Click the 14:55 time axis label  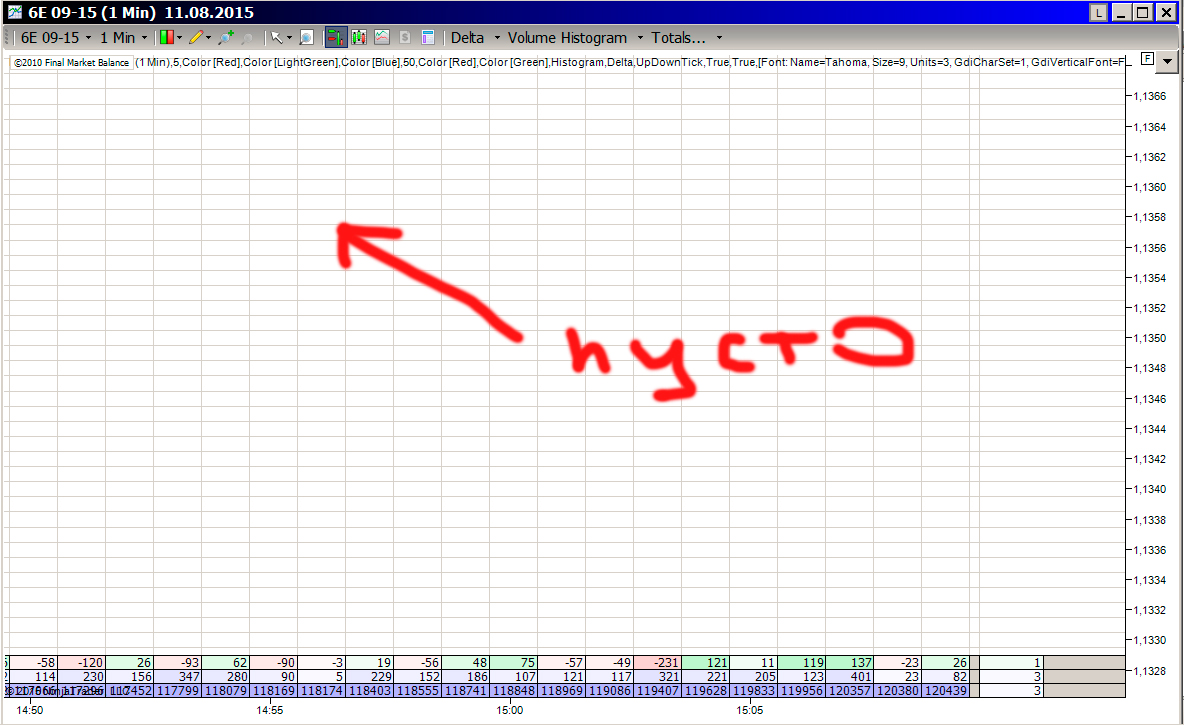pyautogui.click(x=270, y=710)
